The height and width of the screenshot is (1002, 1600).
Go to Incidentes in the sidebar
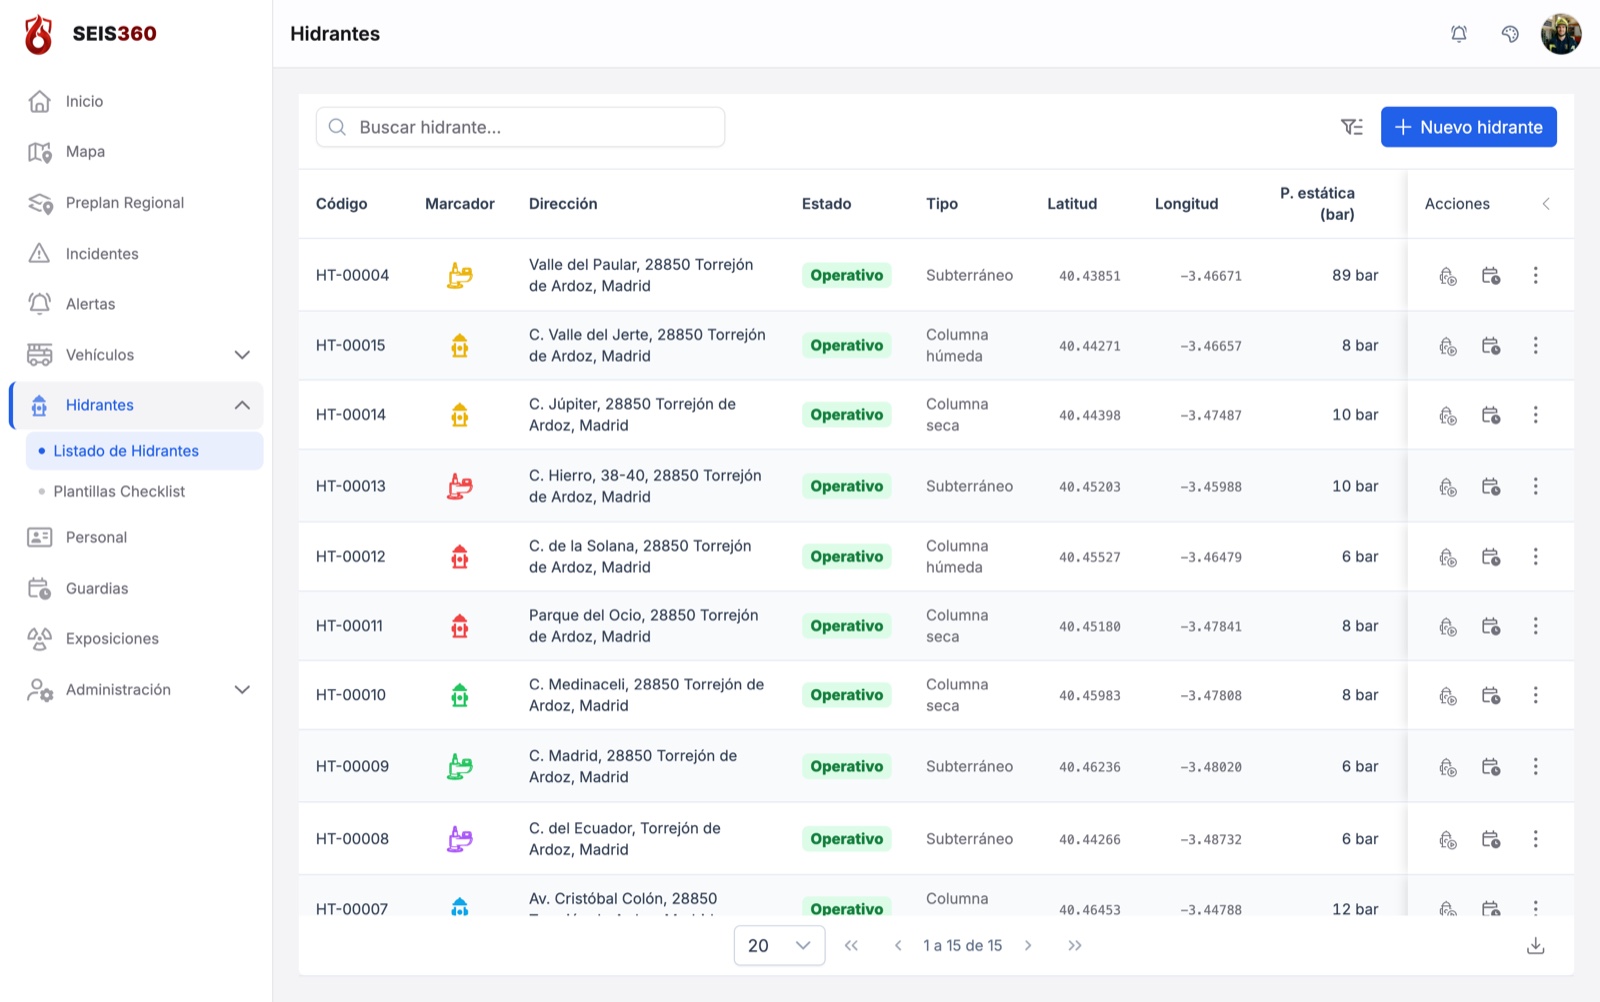pyautogui.click(x=101, y=254)
